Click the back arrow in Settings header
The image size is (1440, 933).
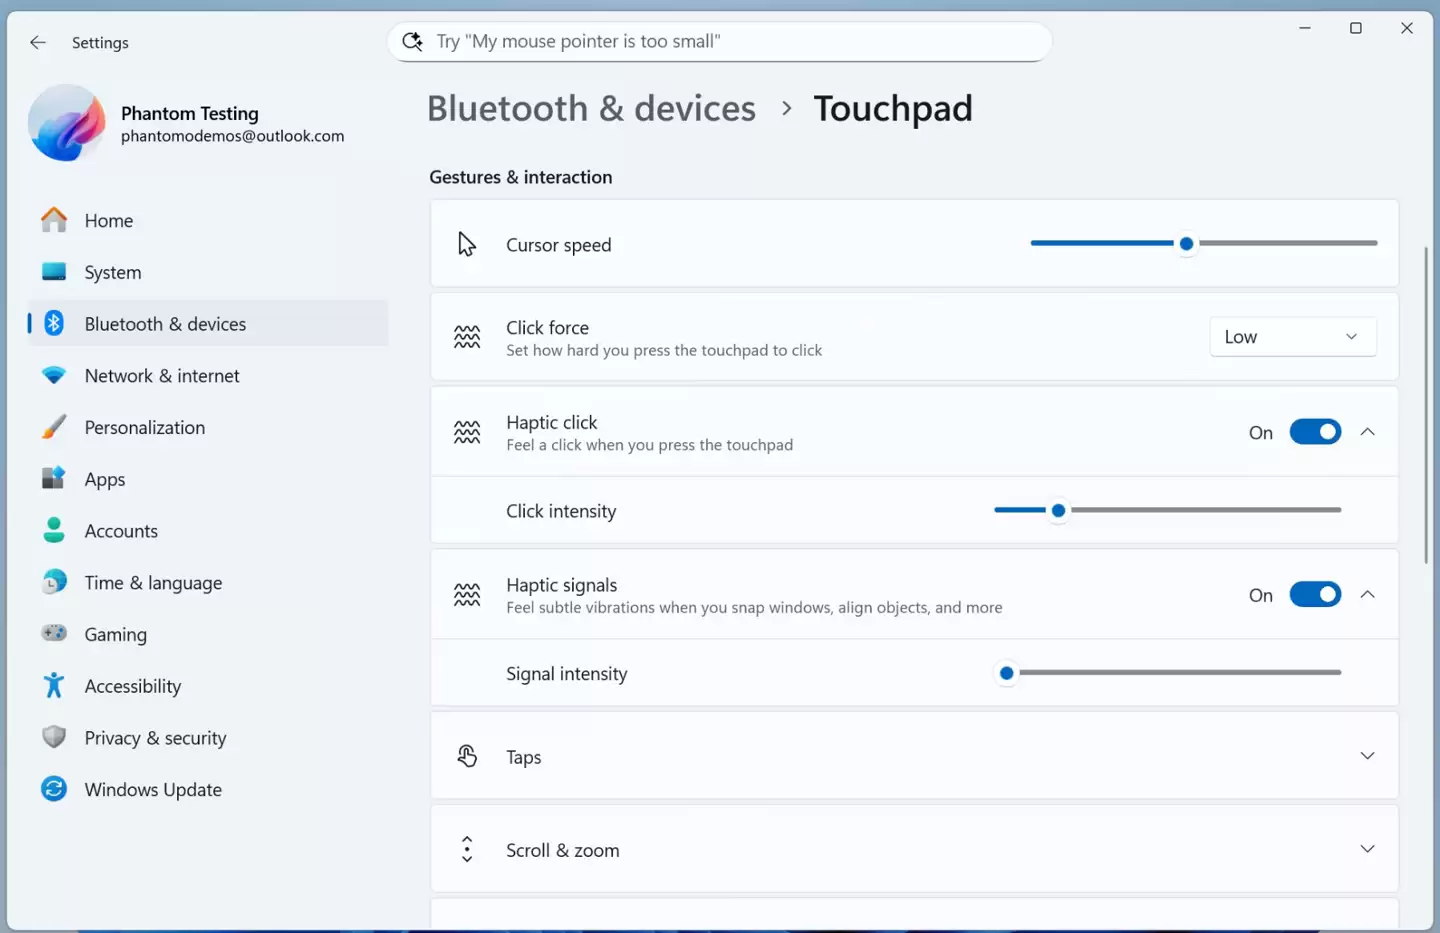(38, 42)
